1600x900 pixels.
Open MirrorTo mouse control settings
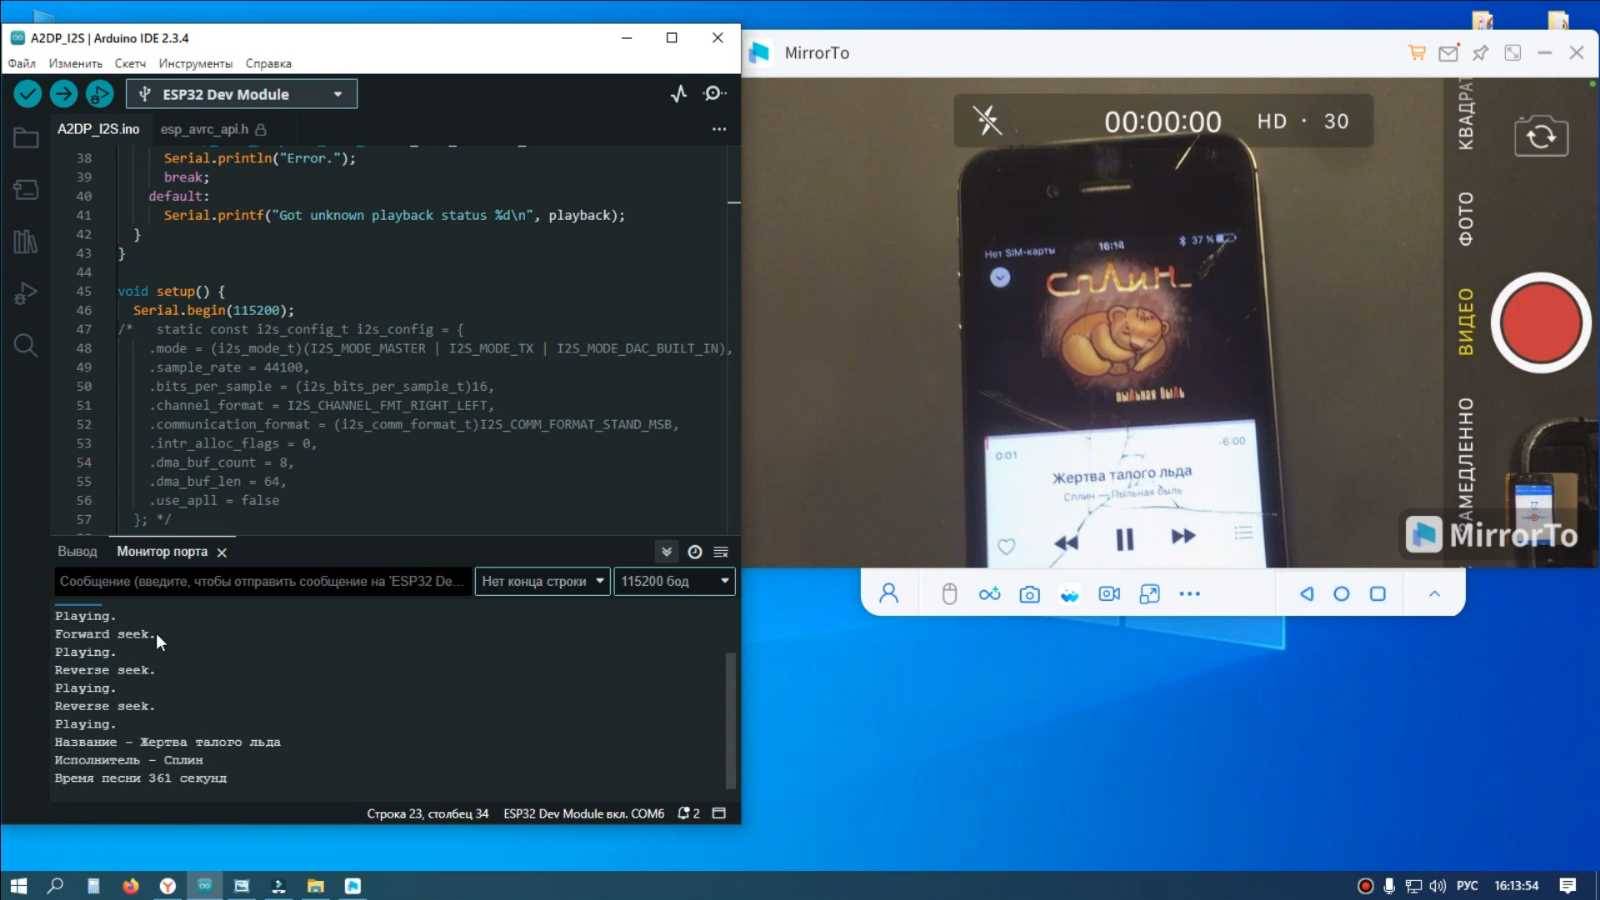click(x=948, y=593)
